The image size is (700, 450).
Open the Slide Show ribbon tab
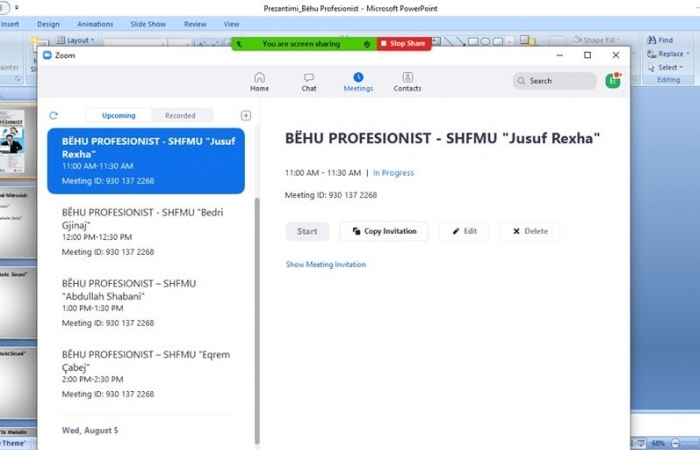pyautogui.click(x=146, y=24)
